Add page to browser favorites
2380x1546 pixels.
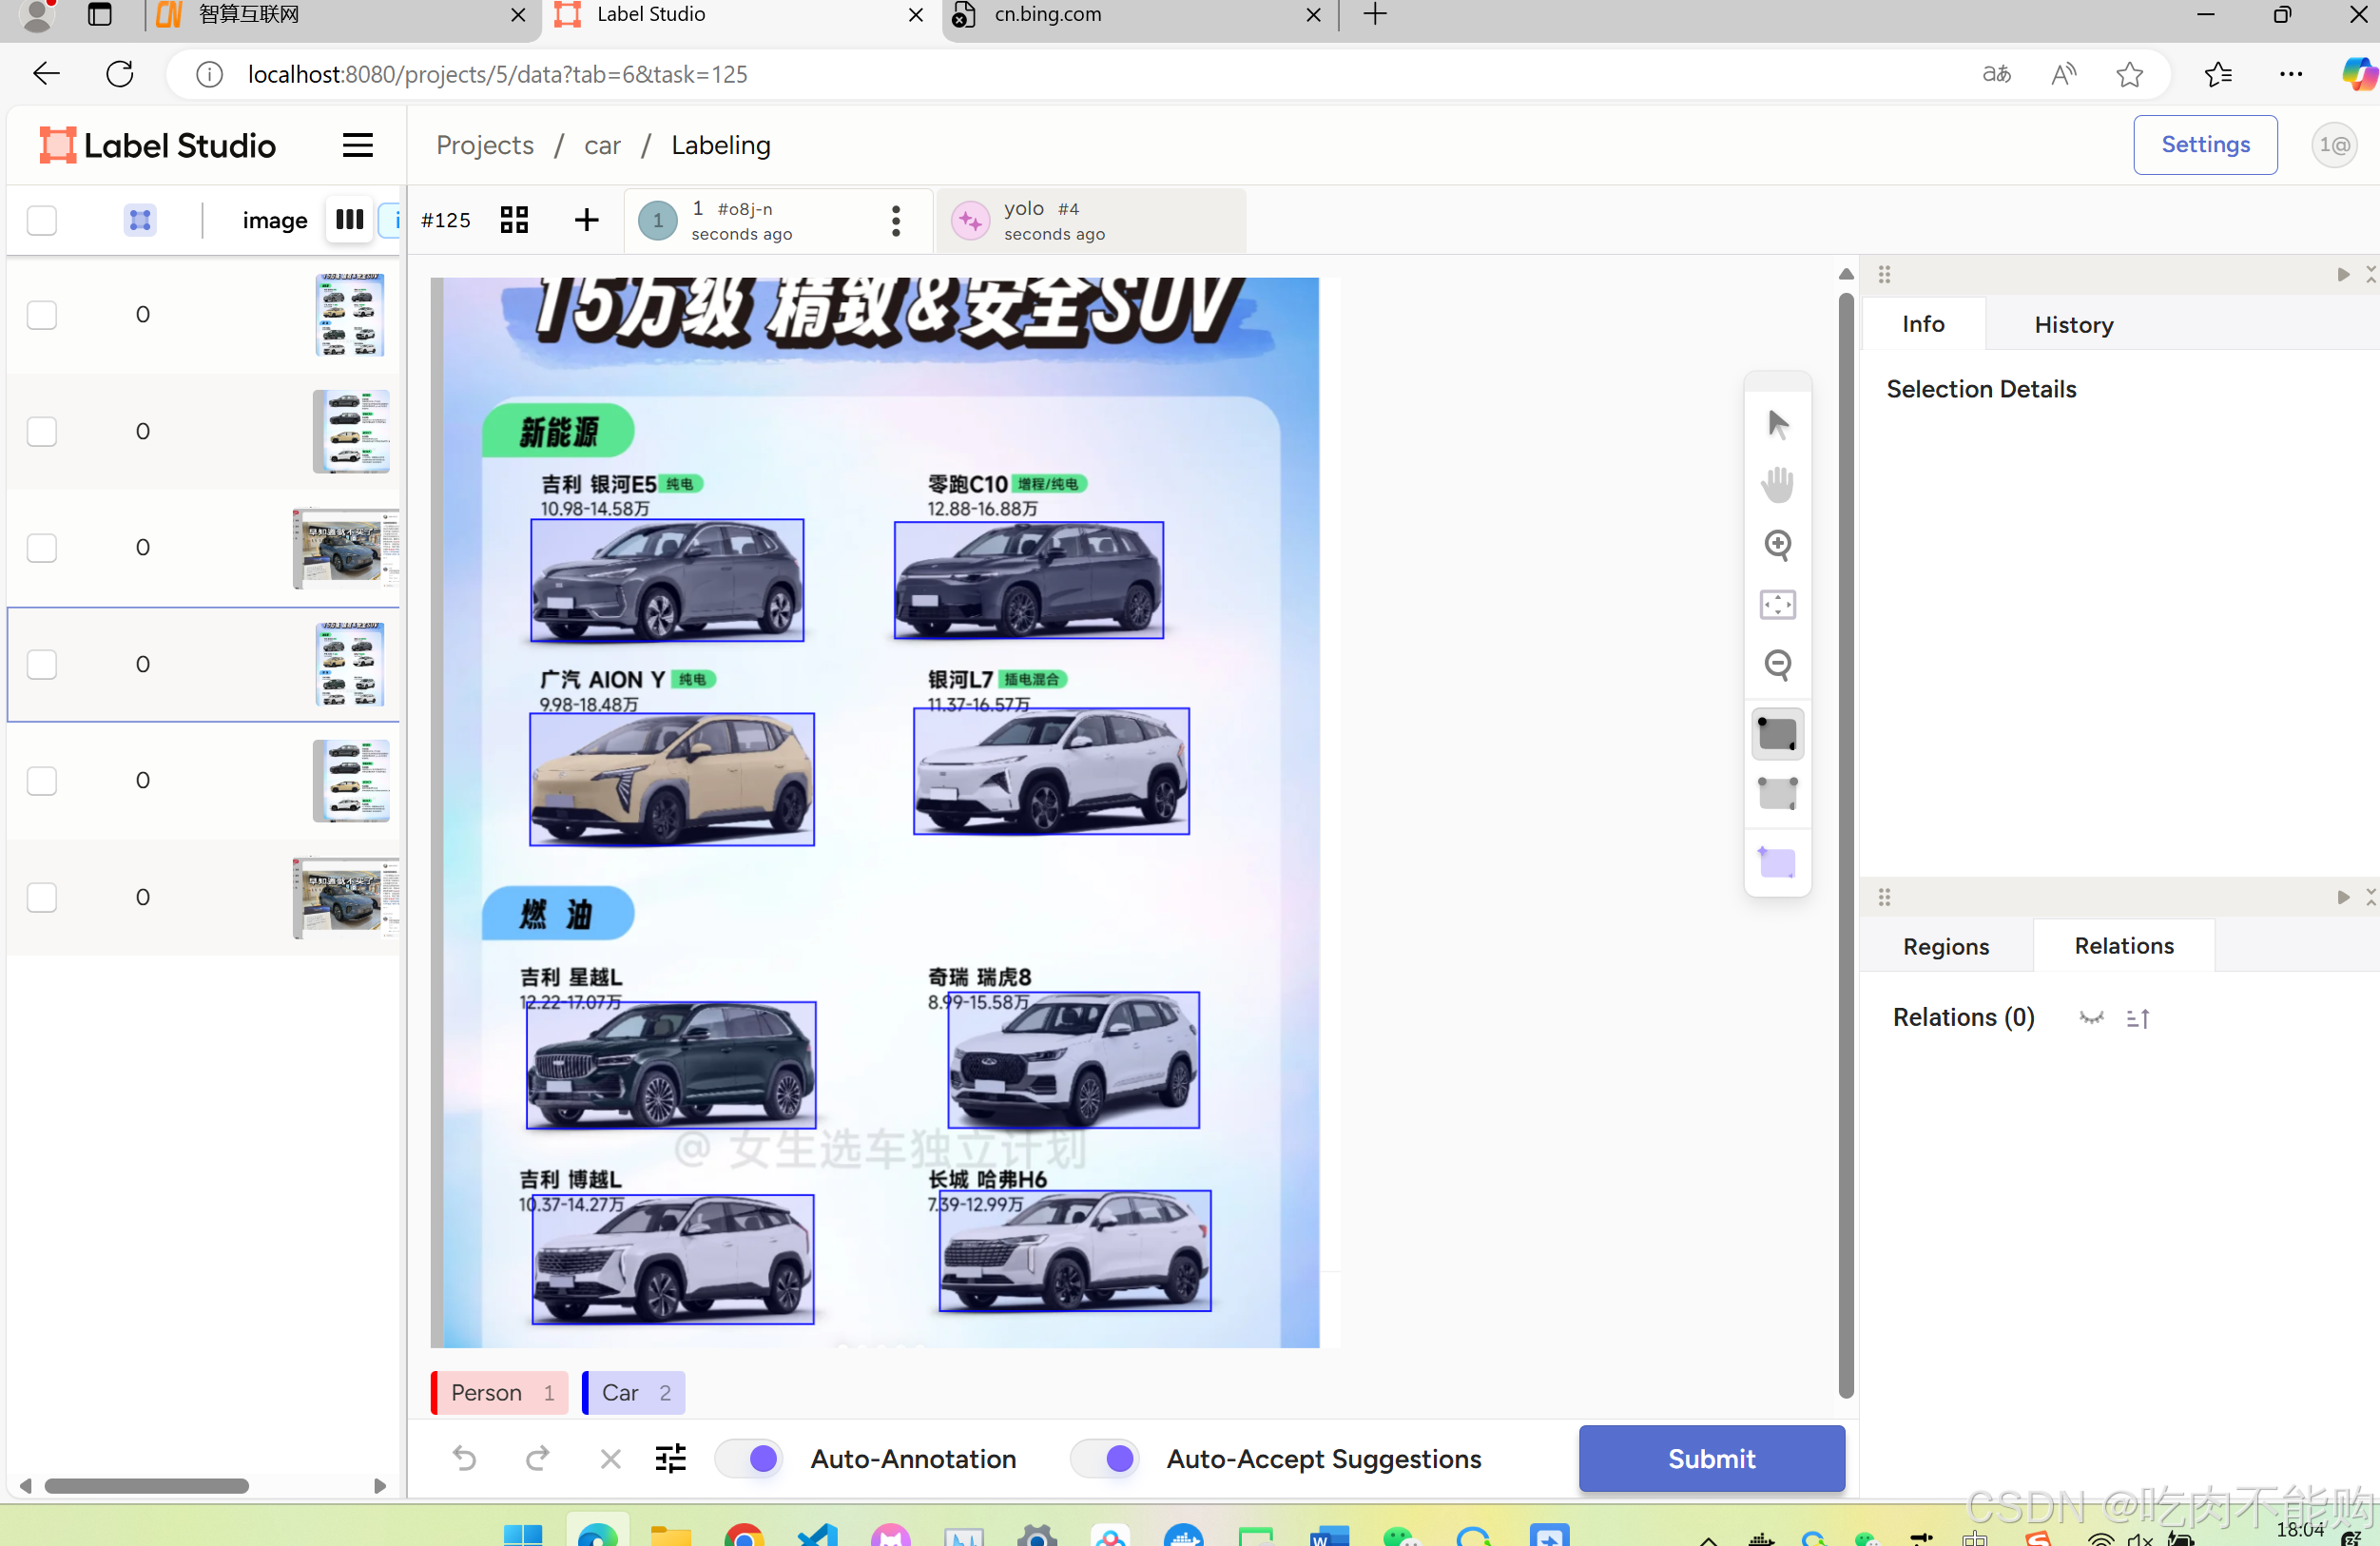point(2130,74)
